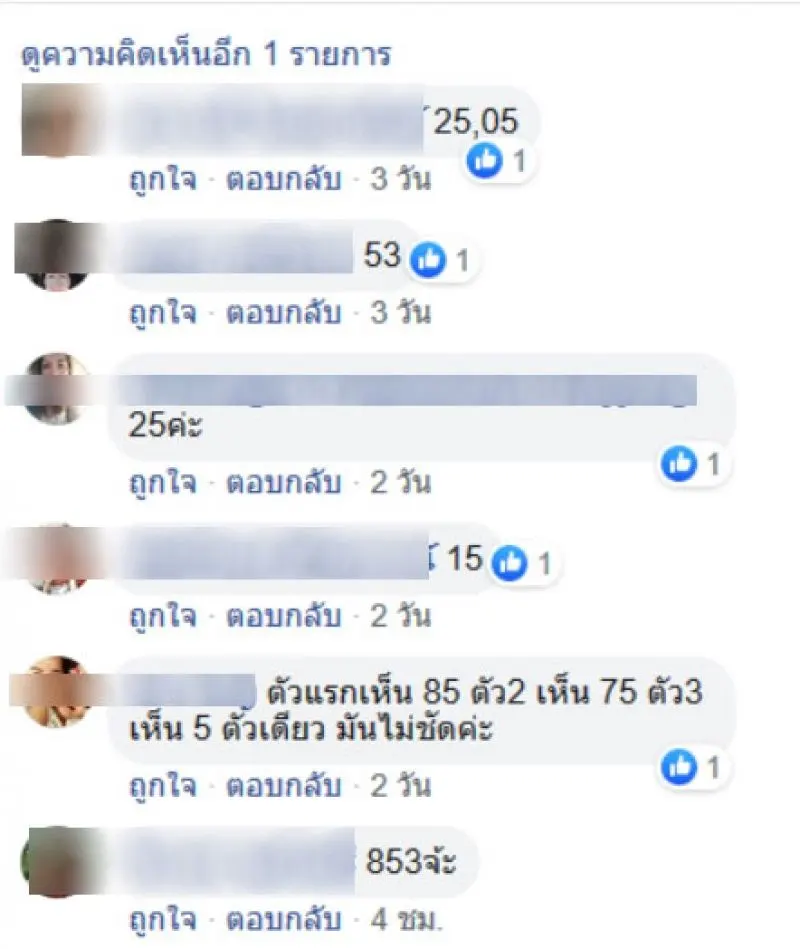Open profile picture of 25,05 commenter

[x=58, y=120]
